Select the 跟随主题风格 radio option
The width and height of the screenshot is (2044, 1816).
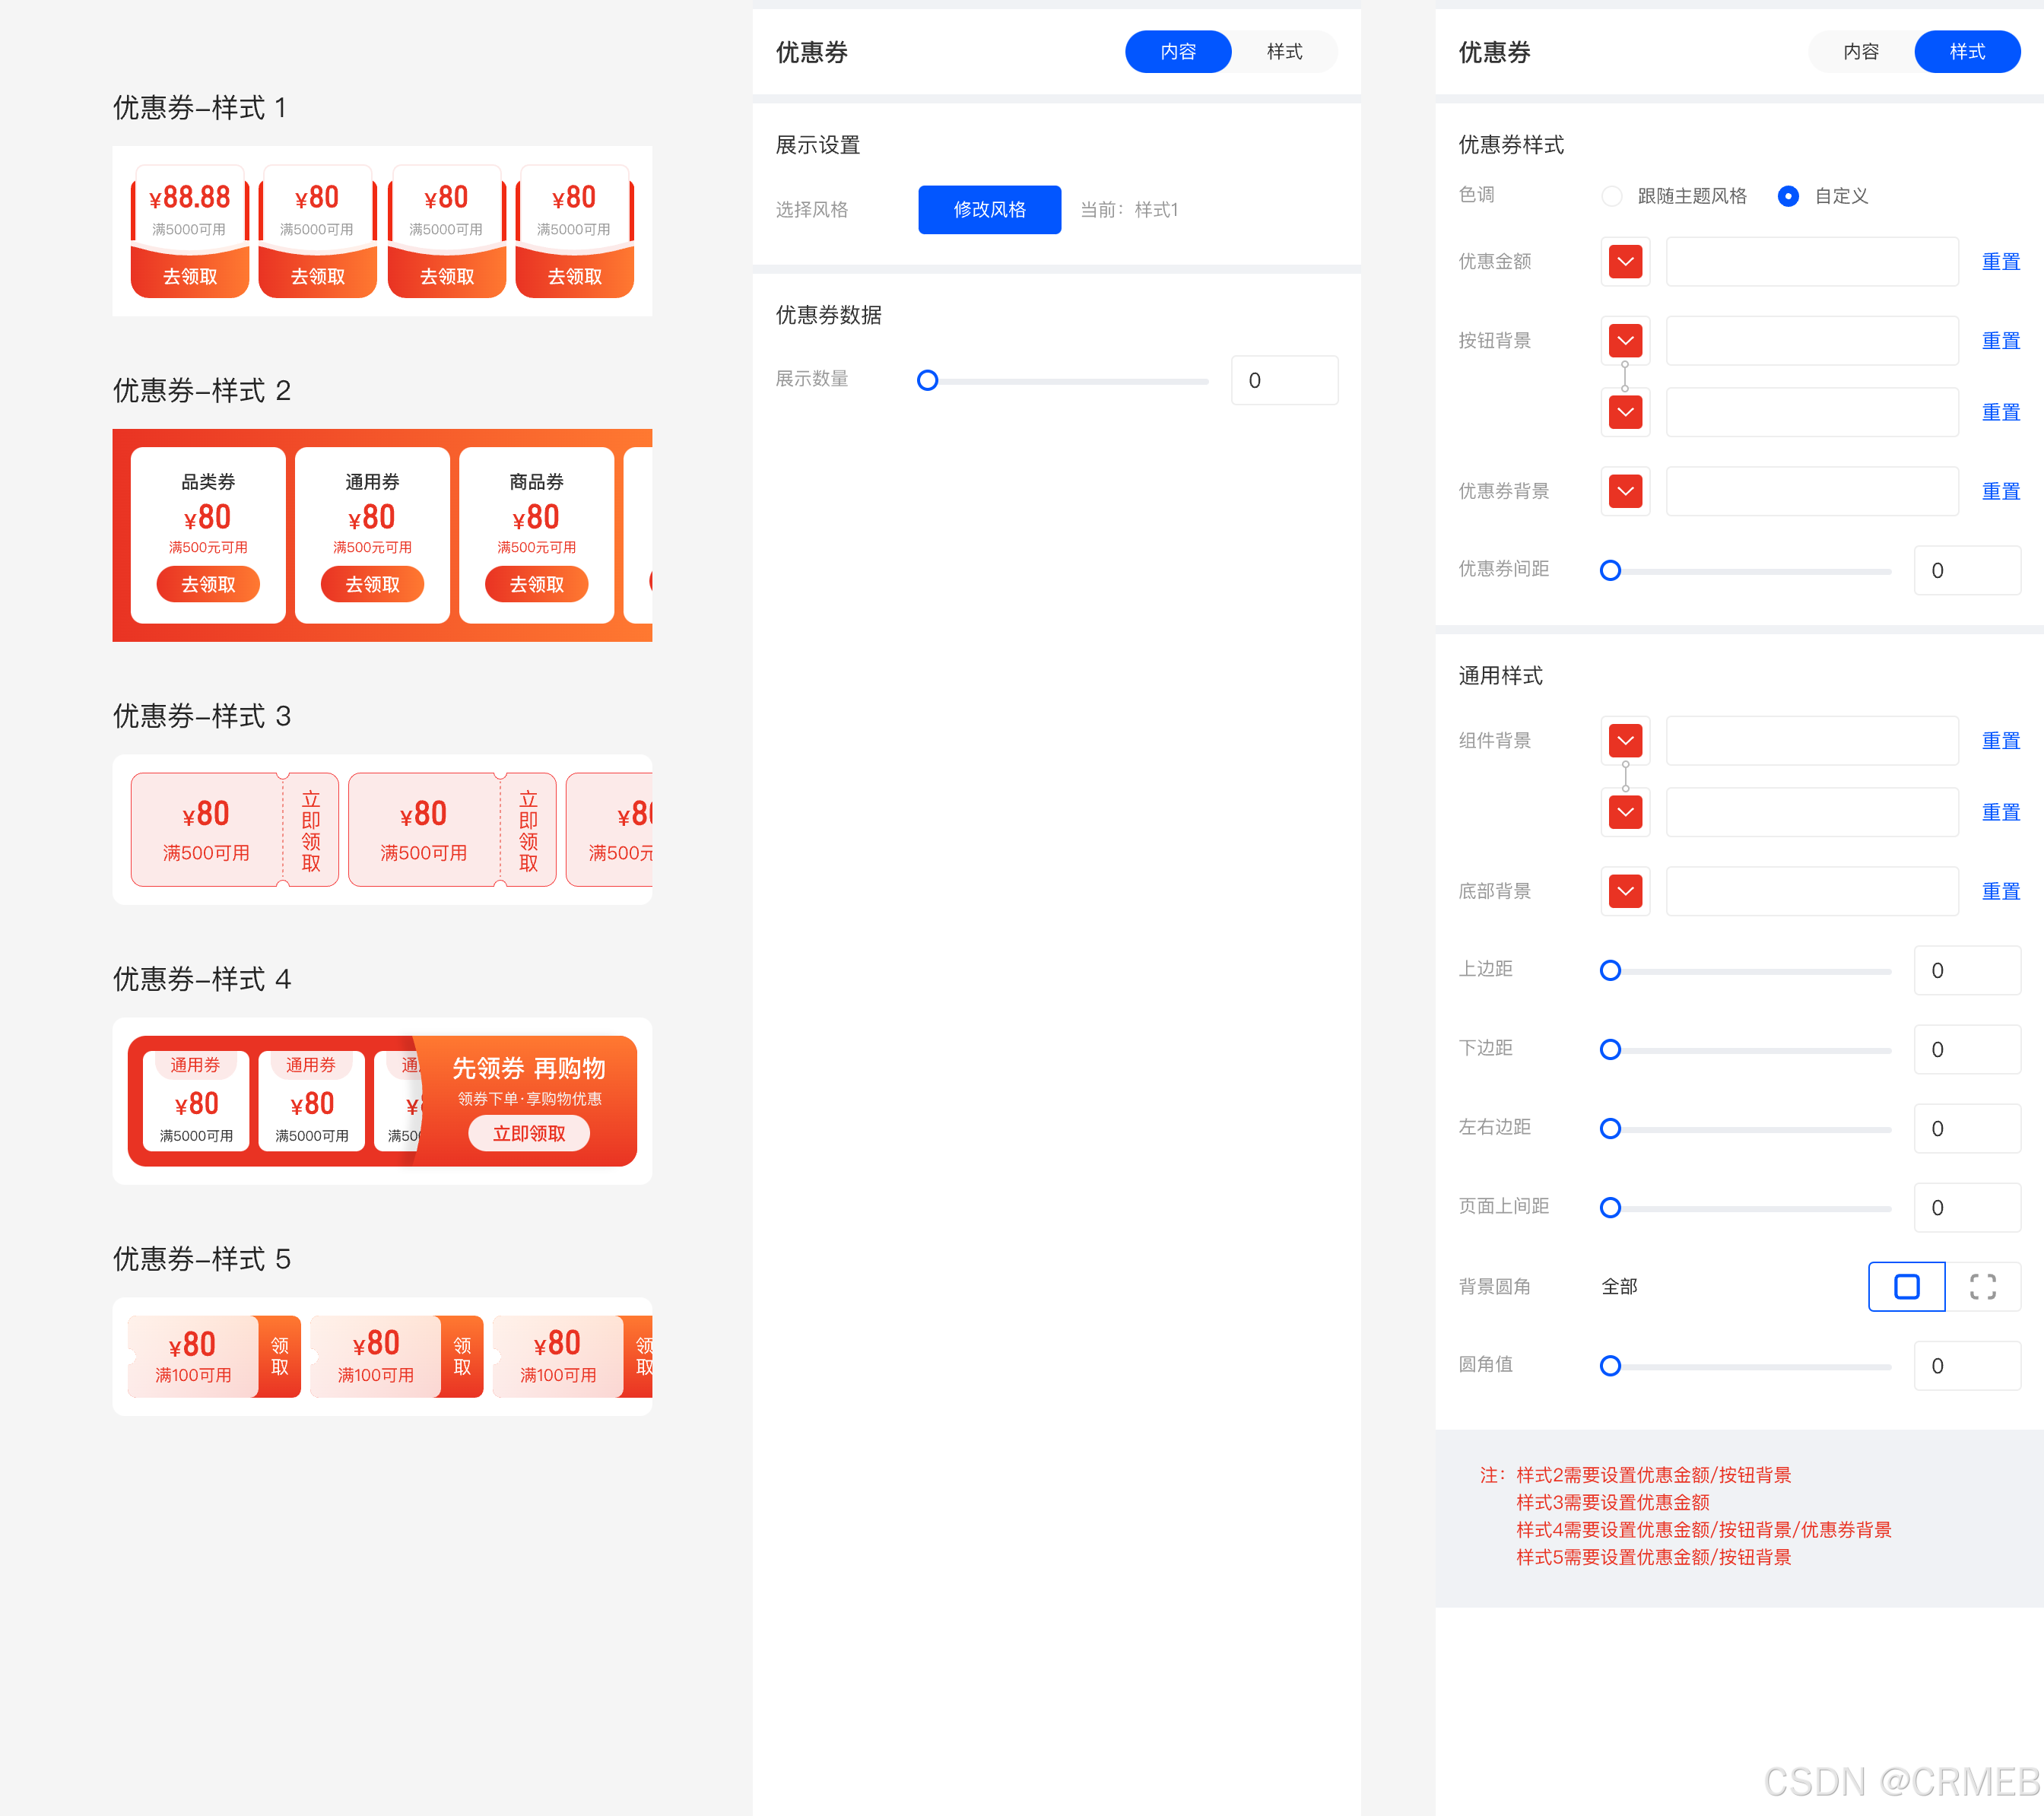click(1612, 196)
